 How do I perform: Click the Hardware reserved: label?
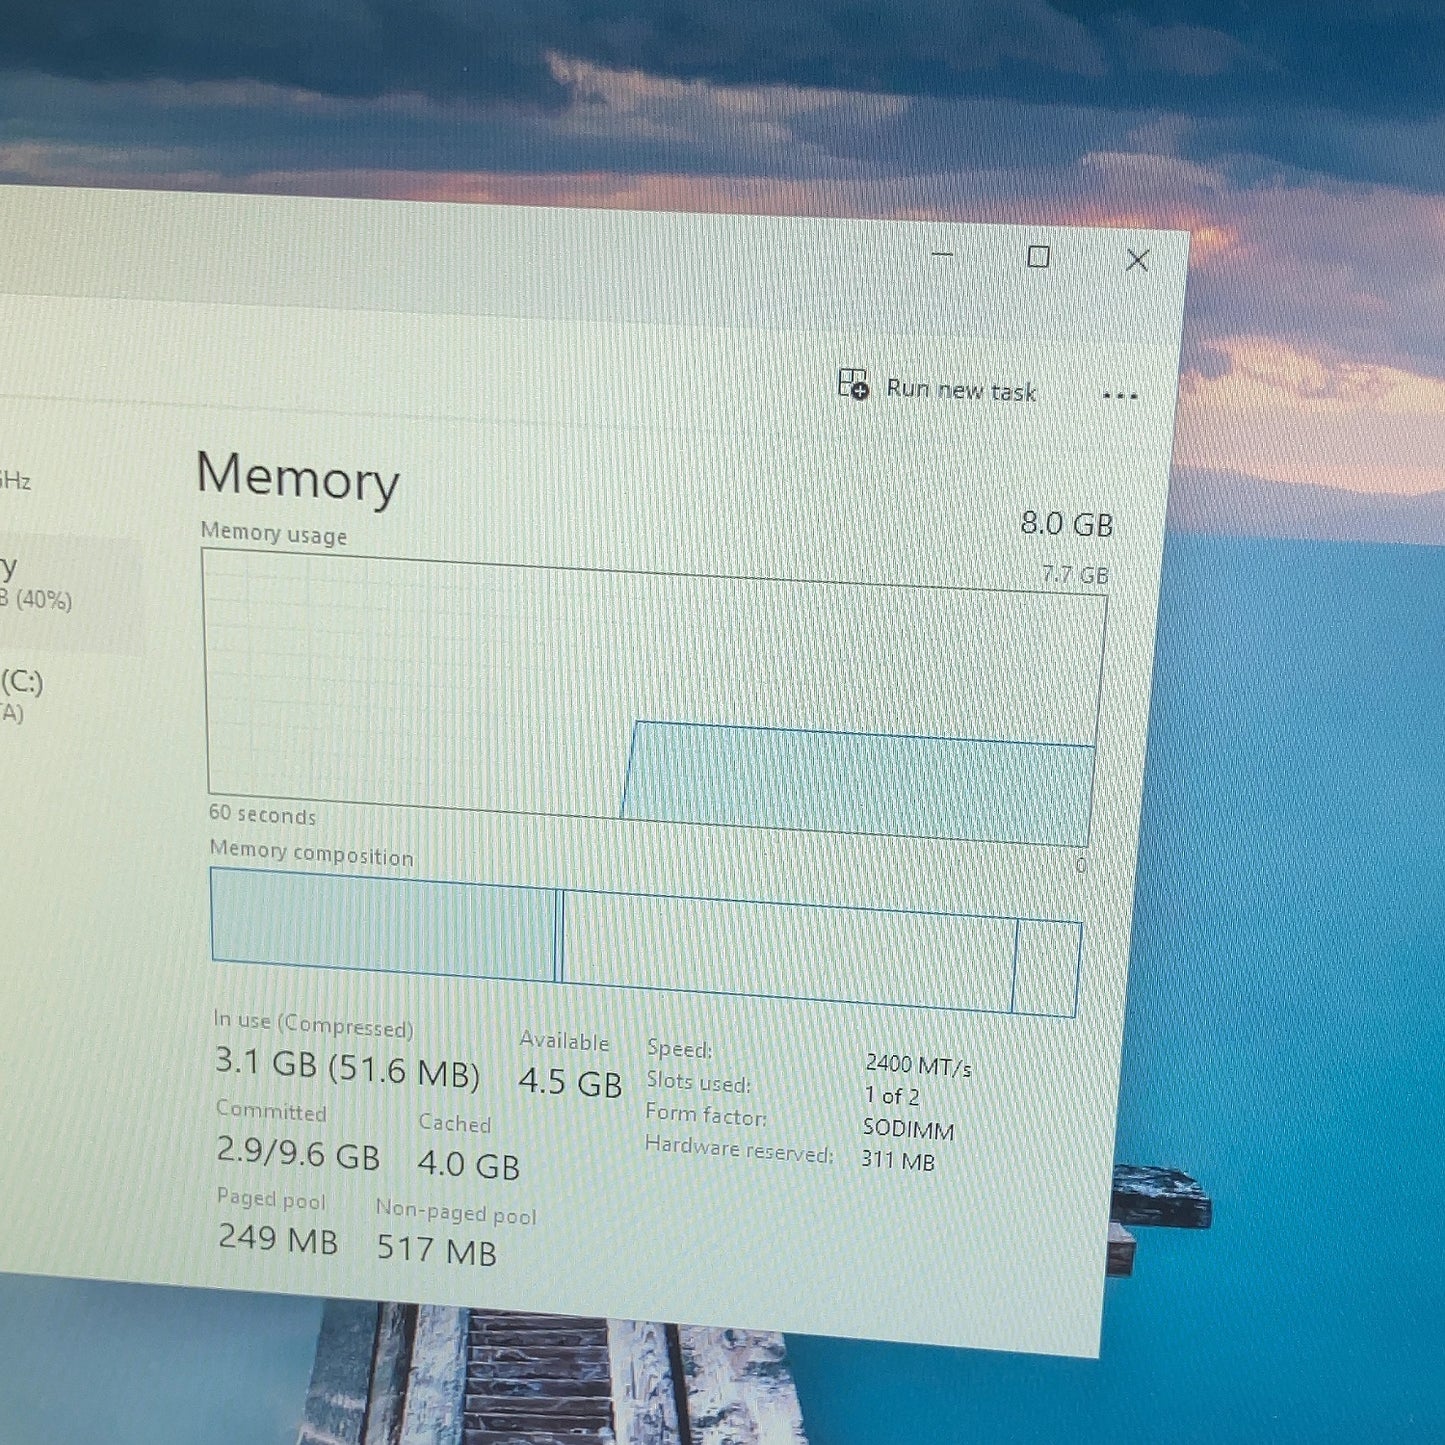click(739, 1149)
